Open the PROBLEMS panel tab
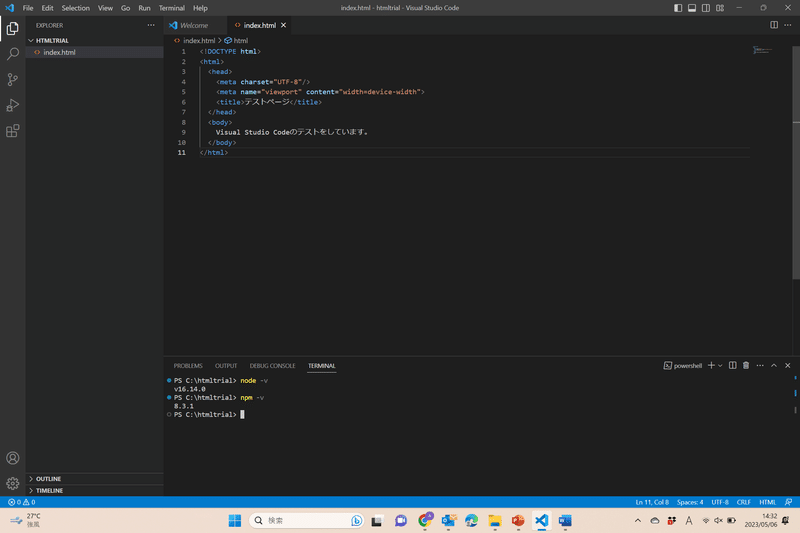Viewport: 800px width, 533px height. tap(188, 366)
